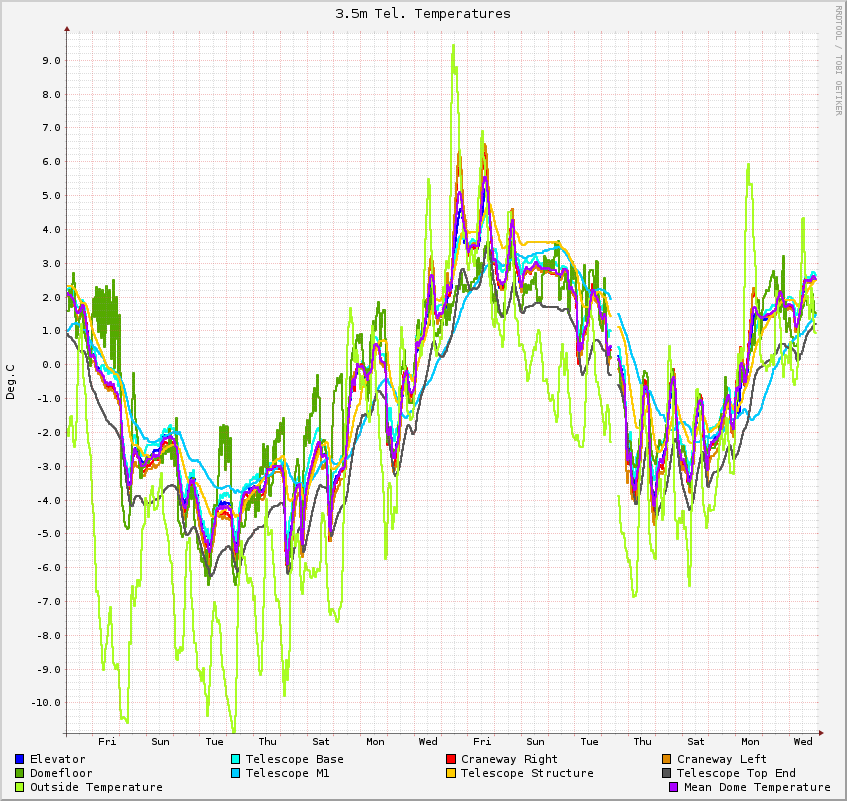Click the "Deg.C" y-axis label
The height and width of the screenshot is (801, 847).
[x=11, y=381]
